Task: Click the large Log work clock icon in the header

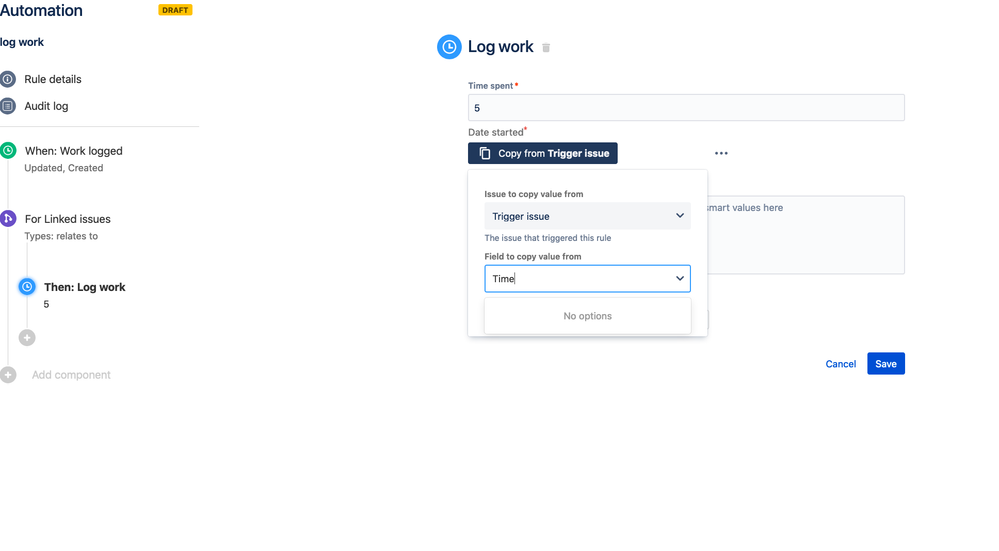Action: coord(449,47)
